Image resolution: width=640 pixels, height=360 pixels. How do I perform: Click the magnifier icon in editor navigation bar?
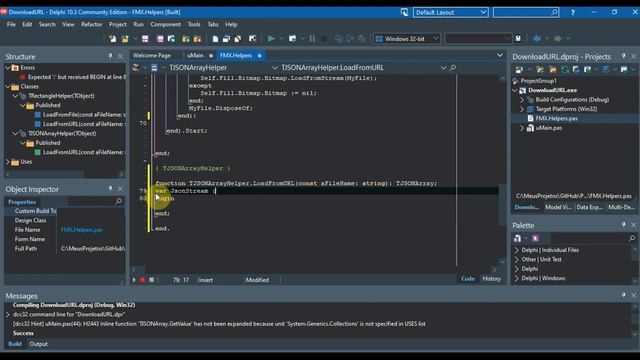tap(453, 68)
